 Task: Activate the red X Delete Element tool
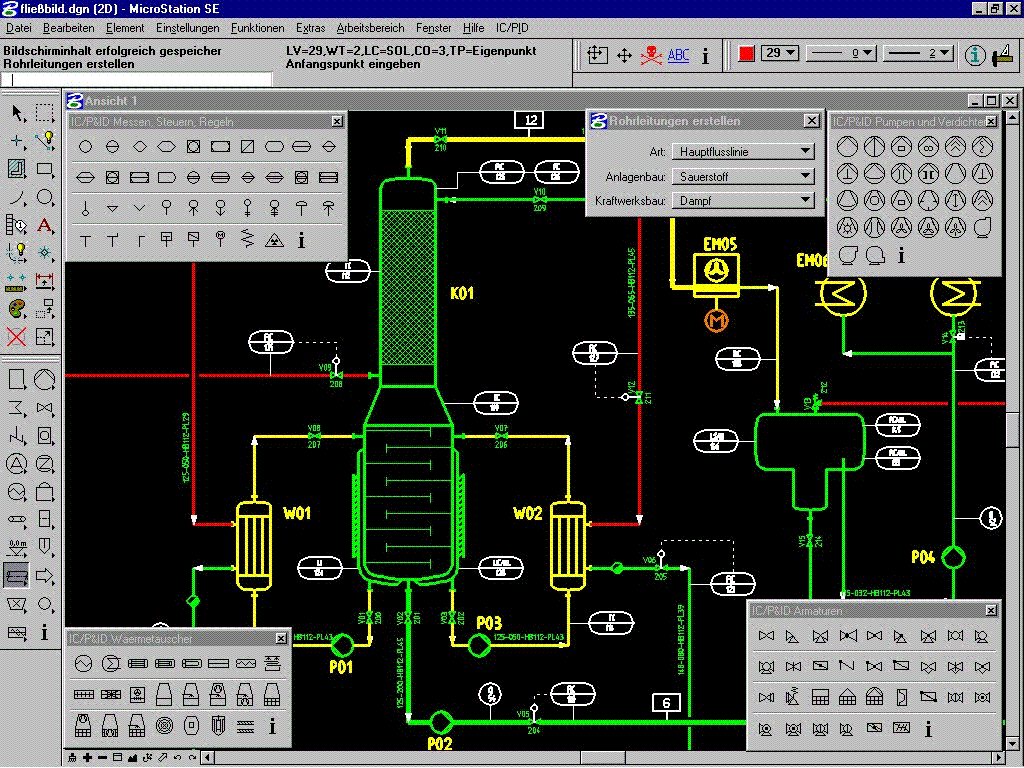pyautogui.click(x=17, y=336)
